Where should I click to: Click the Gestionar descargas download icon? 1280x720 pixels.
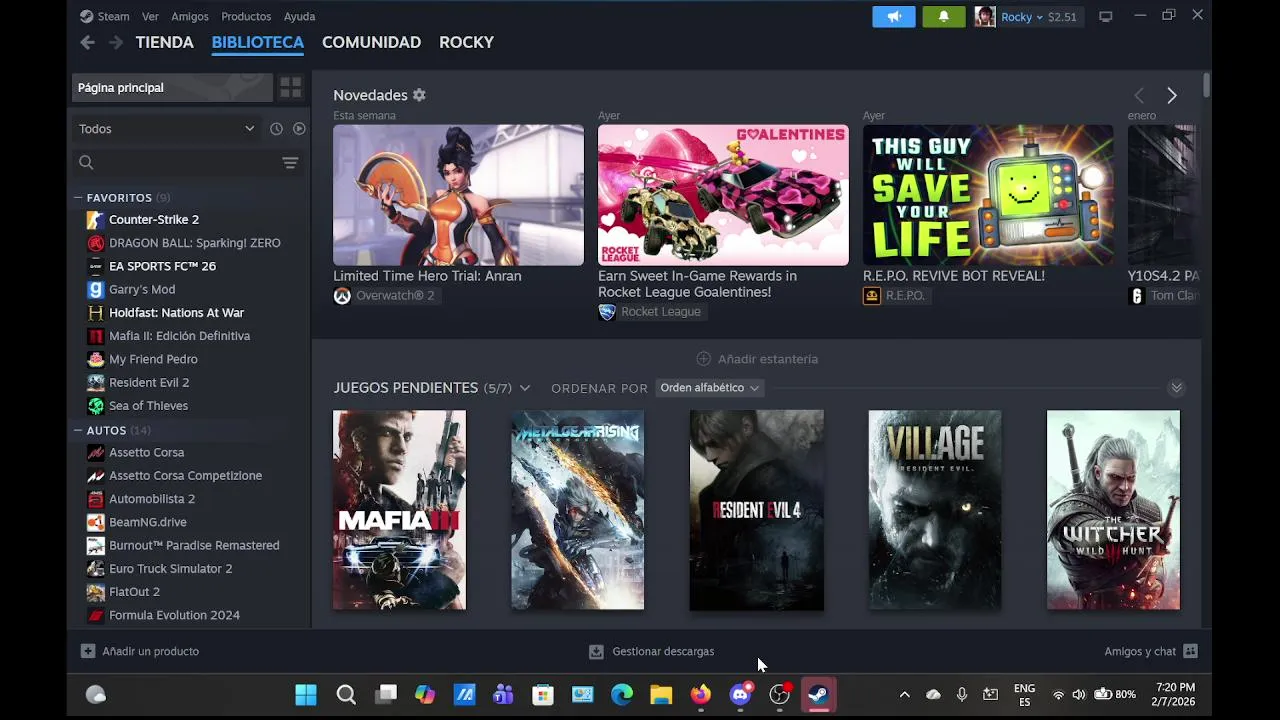(596, 652)
